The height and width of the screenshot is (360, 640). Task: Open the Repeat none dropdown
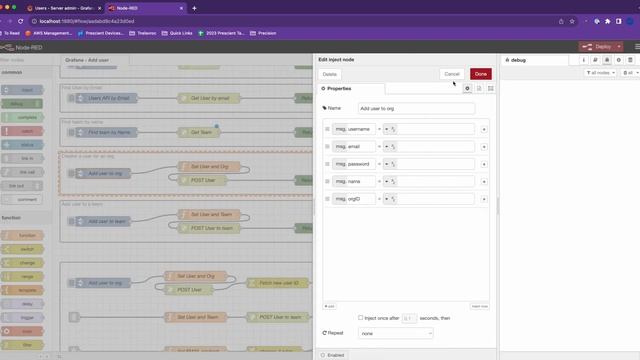click(x=396, y=333)
